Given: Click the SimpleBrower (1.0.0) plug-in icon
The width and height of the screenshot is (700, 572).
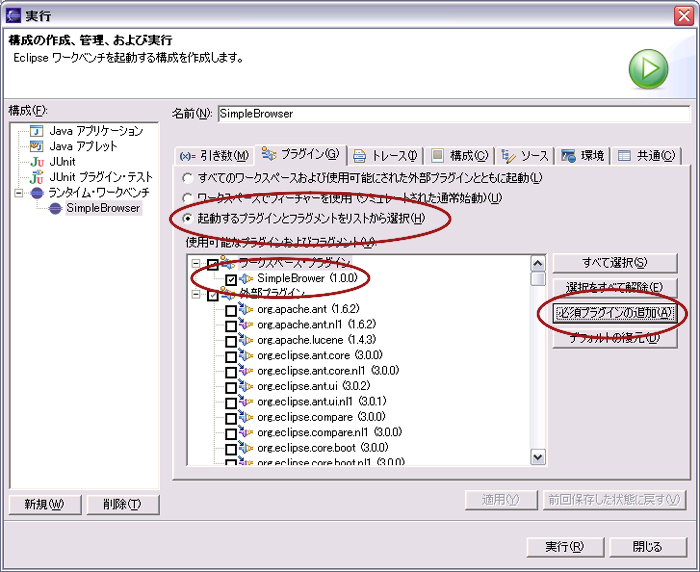Looking at the screenshot, I should pos(246,279).
